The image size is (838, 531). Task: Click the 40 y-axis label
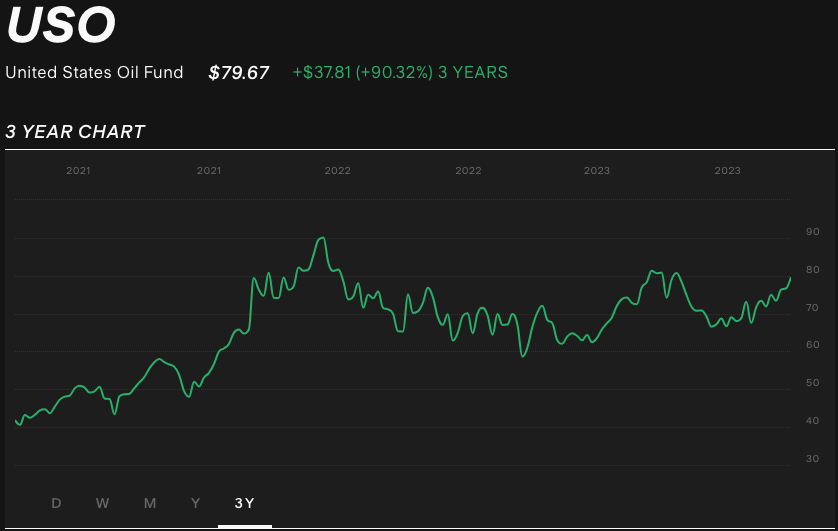(812, 420)
